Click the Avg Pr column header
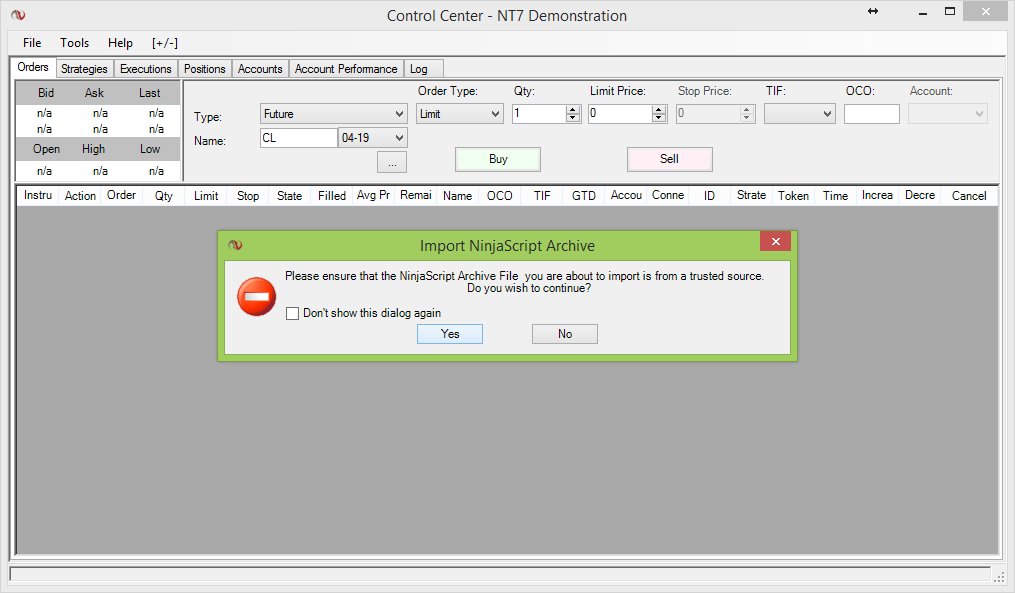Viewport: 1015px width, 593px height. (374, 196)
